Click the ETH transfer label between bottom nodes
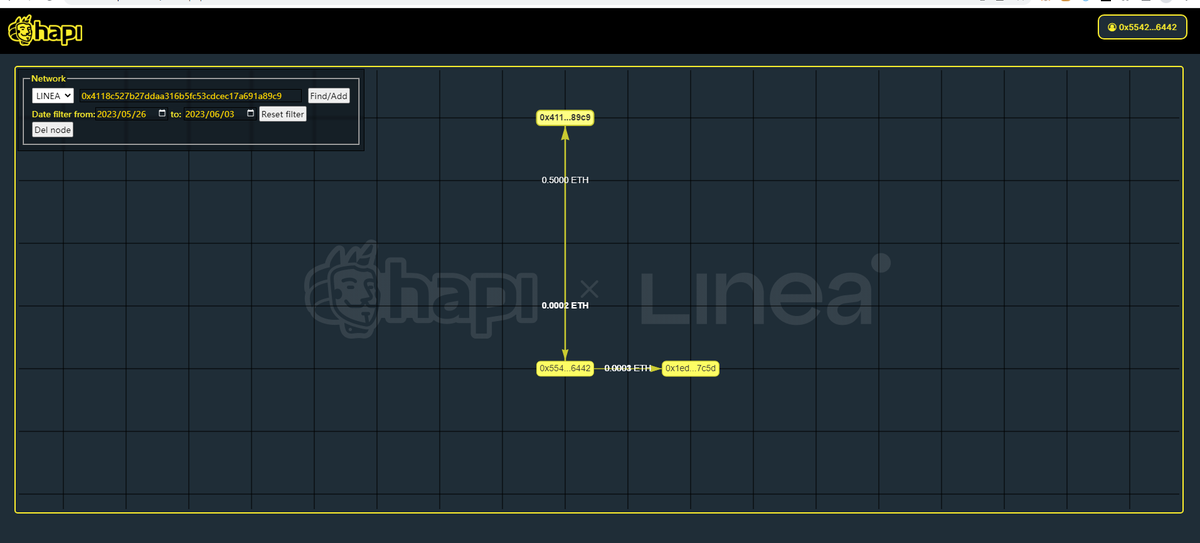Image resolution: width=1200 pixels, height=543 pixels. pos(628,369)
